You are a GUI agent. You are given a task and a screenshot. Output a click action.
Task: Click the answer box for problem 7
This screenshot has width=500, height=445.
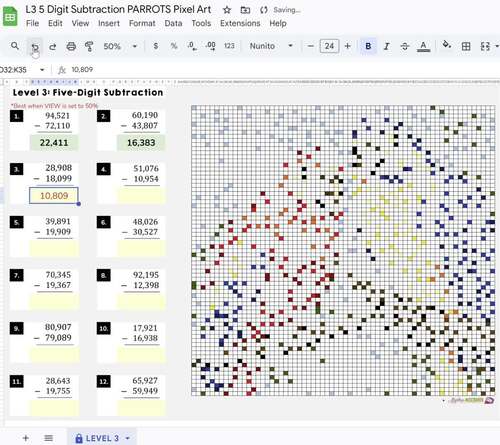point(54,302)
